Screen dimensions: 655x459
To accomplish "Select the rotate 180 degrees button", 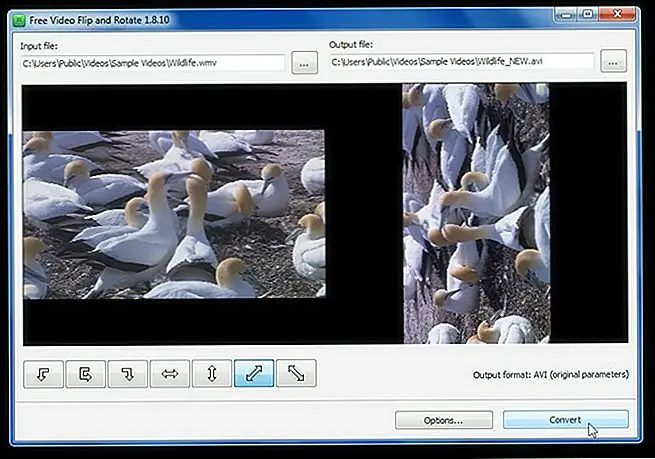I will pyautogui.click(x=85, y=375).
